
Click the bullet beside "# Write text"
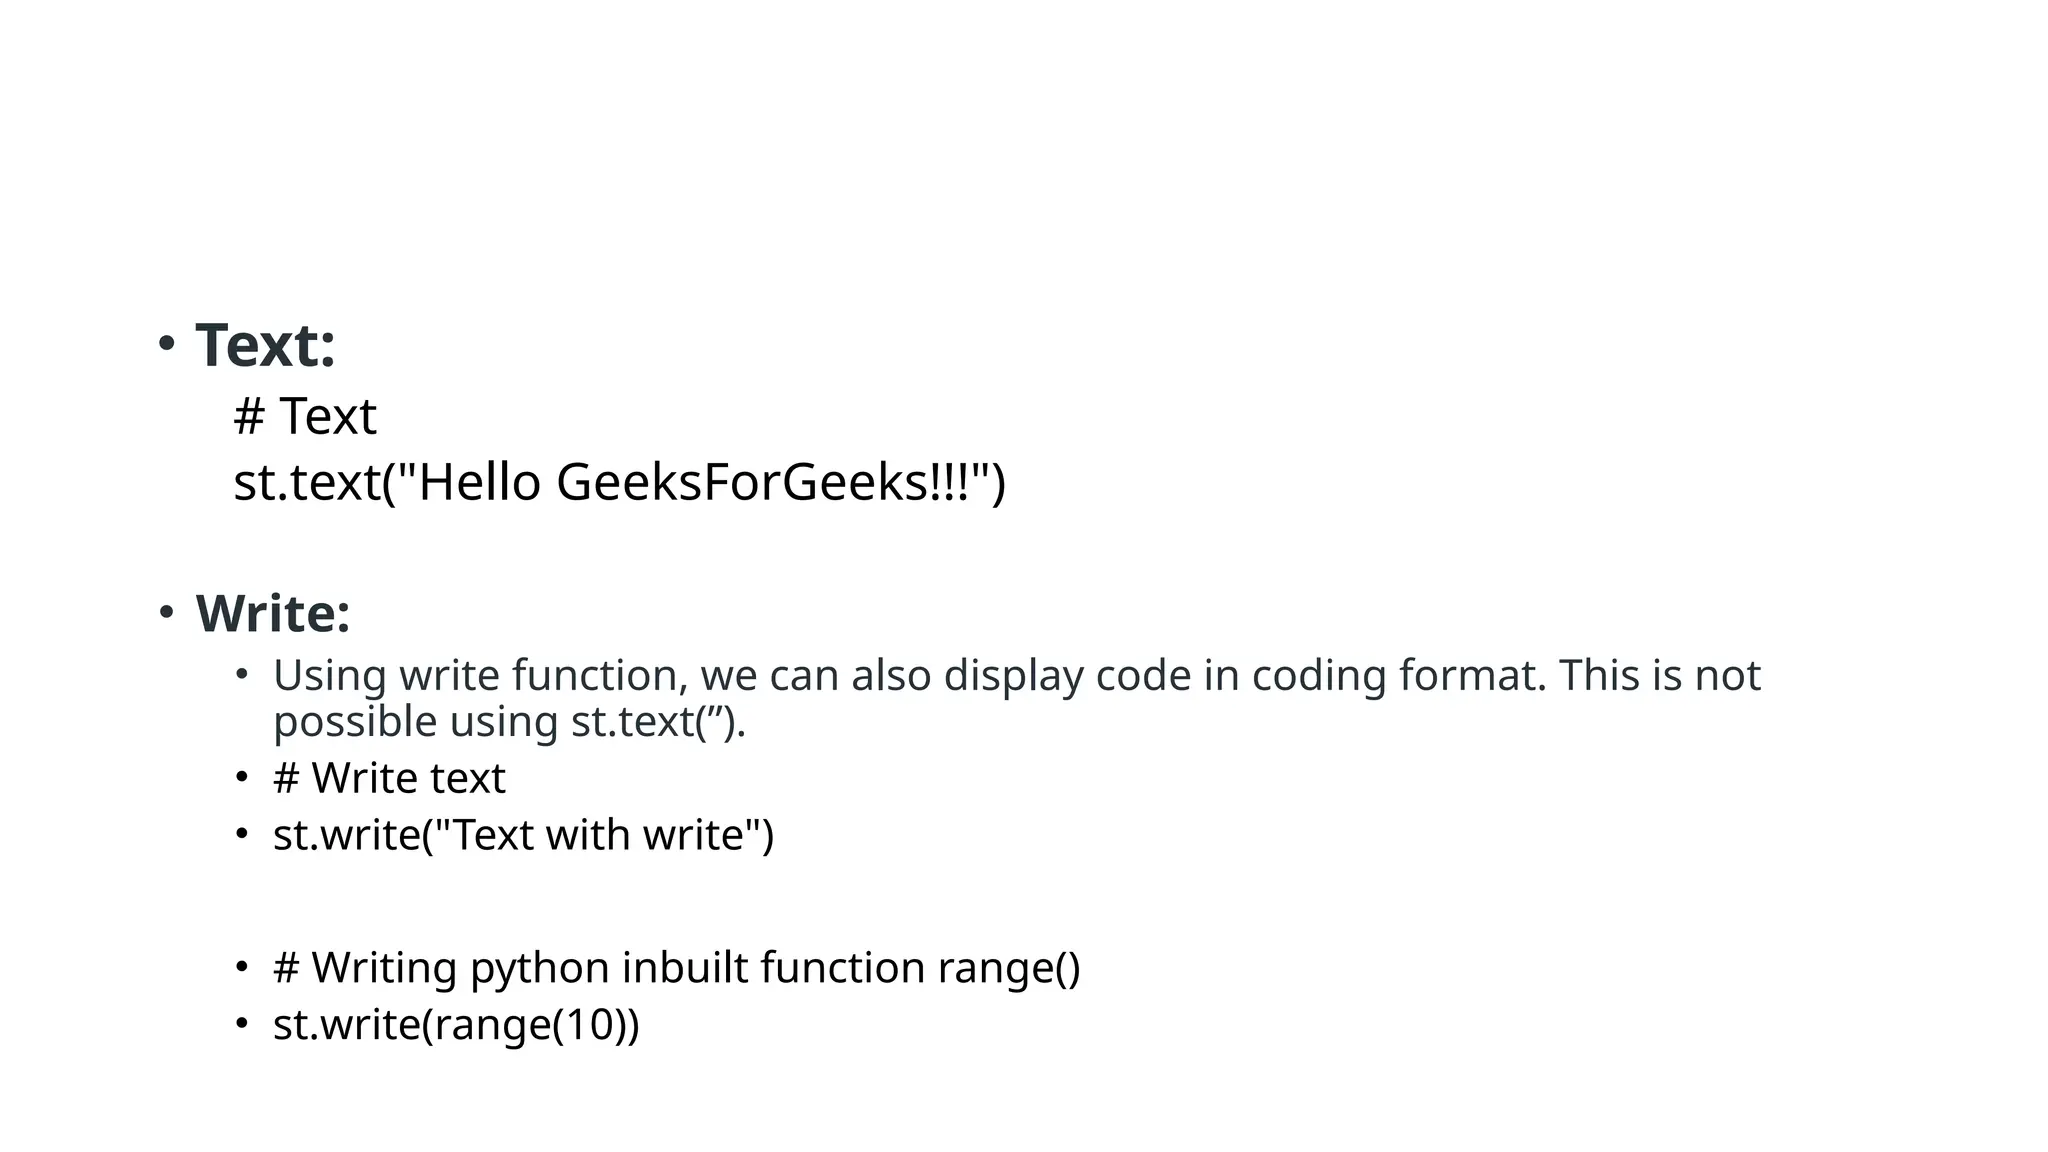(x=241, y=776)
